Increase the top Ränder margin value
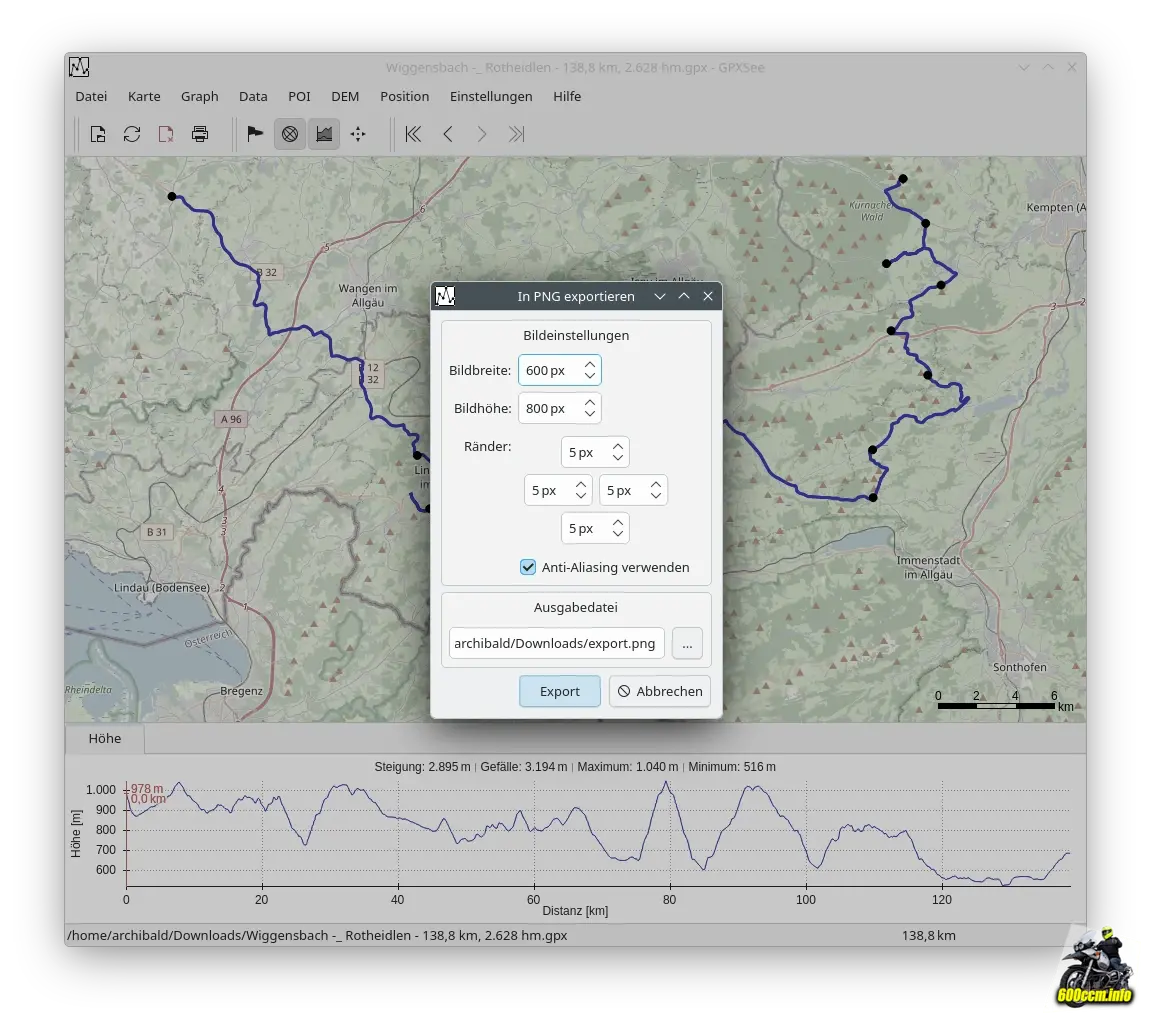Image resolution: width=1151 pixels, height=1023 pixels. [x=618, y=446]
